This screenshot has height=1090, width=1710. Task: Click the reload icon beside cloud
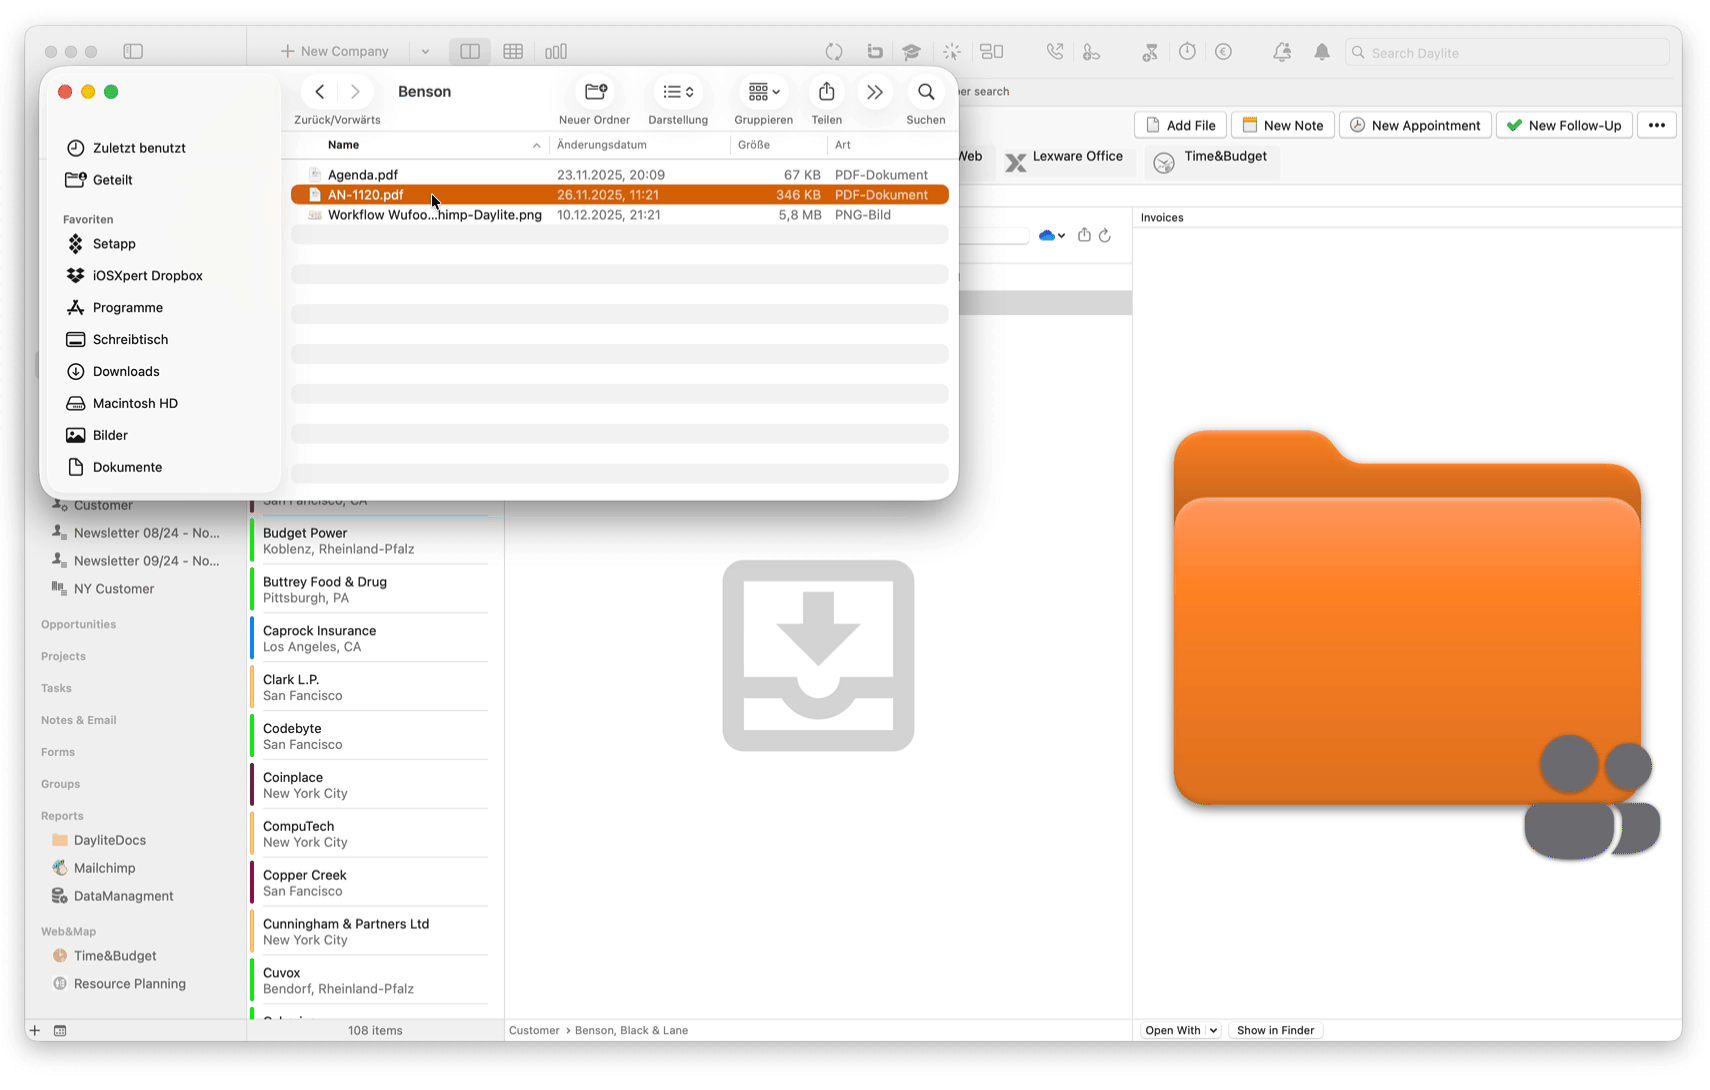coord(1105,236)
